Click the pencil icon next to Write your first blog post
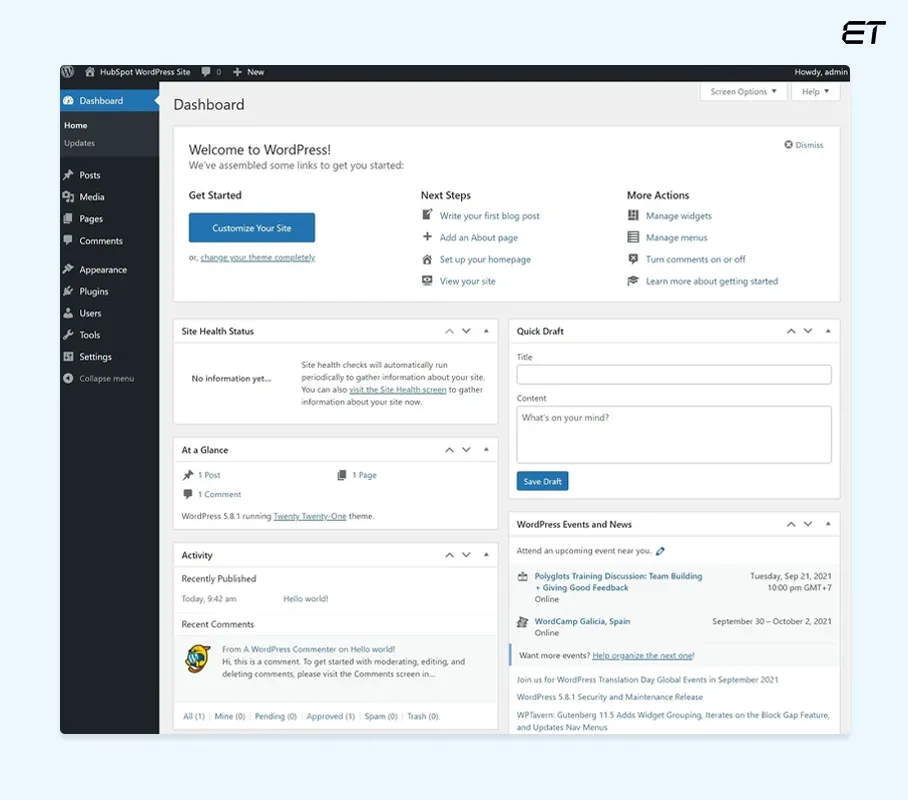The width and height of the screenshot is (908, 800). click(427, 215)
